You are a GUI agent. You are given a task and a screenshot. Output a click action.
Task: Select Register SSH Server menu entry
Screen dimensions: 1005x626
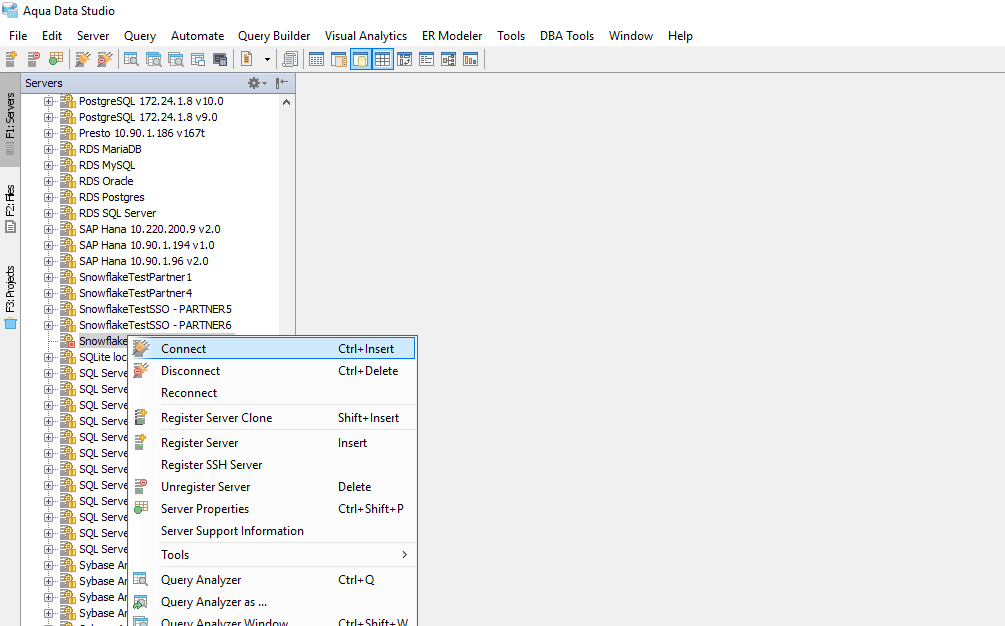(273, 465)
